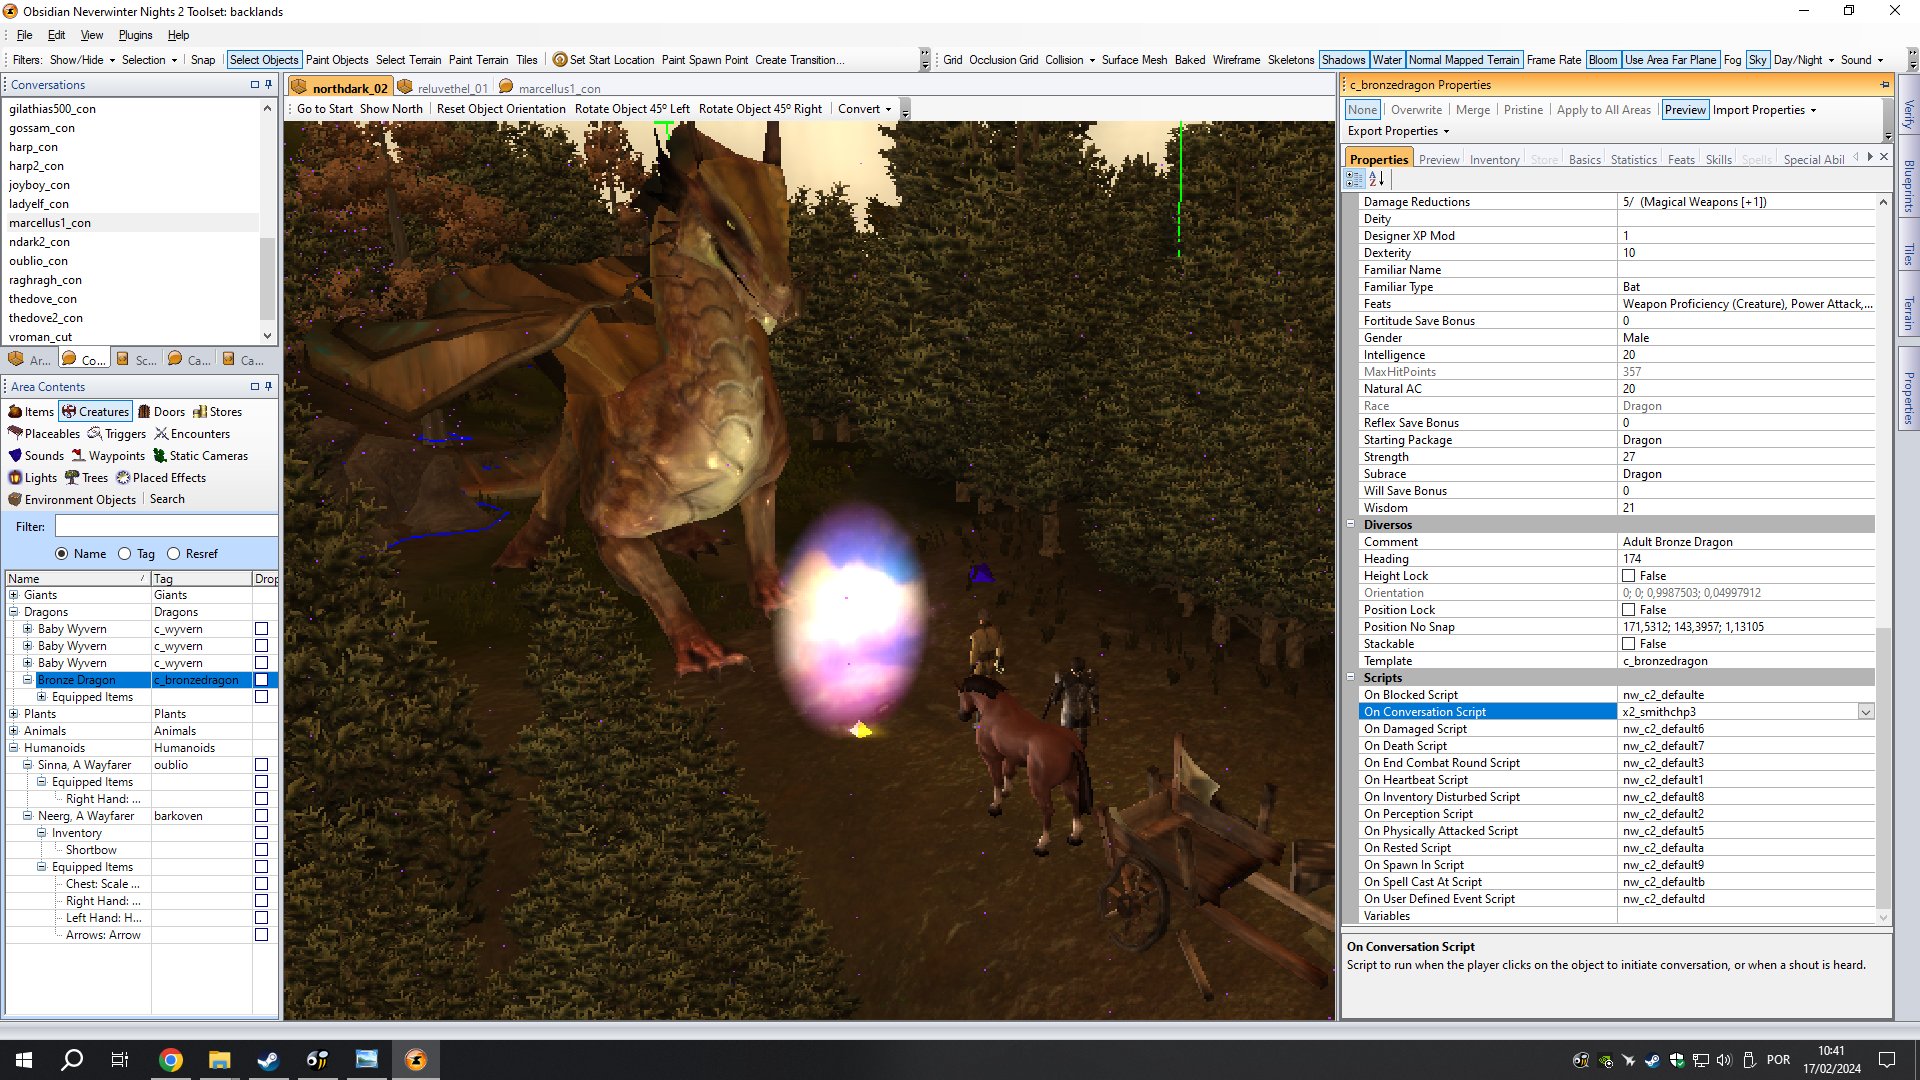Switch property grid to categorized view
Screen dimensions: 1920x1080
tap(1354, 179)
